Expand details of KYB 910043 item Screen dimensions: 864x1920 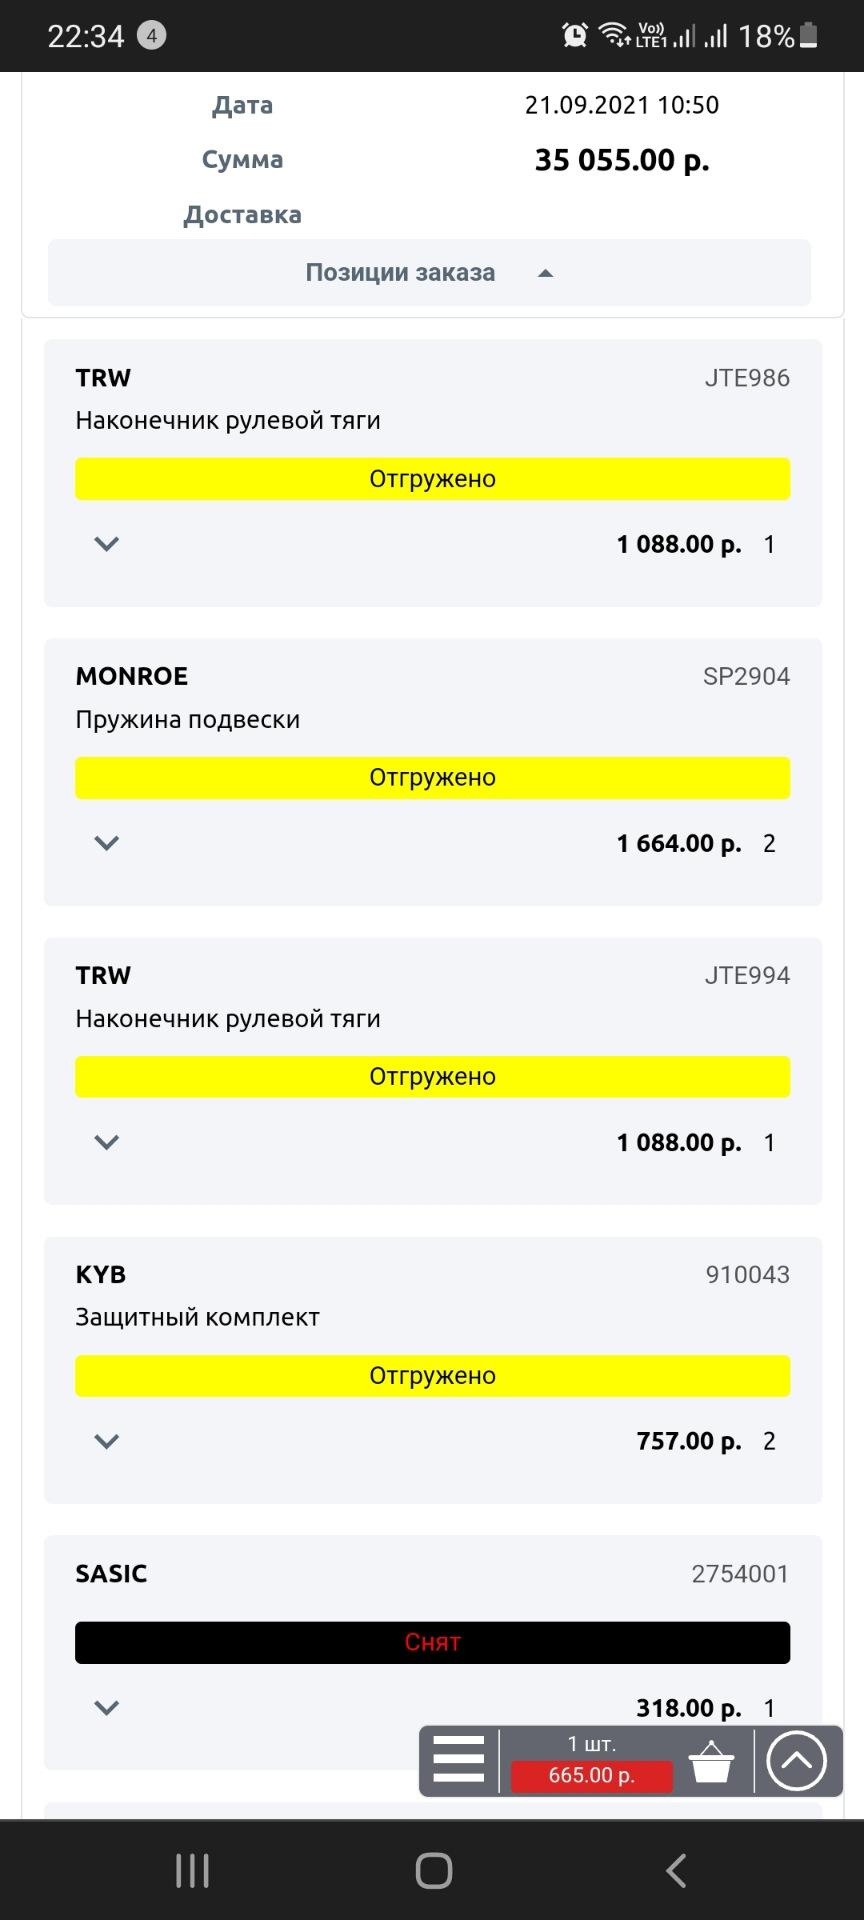coord(107,1441)
